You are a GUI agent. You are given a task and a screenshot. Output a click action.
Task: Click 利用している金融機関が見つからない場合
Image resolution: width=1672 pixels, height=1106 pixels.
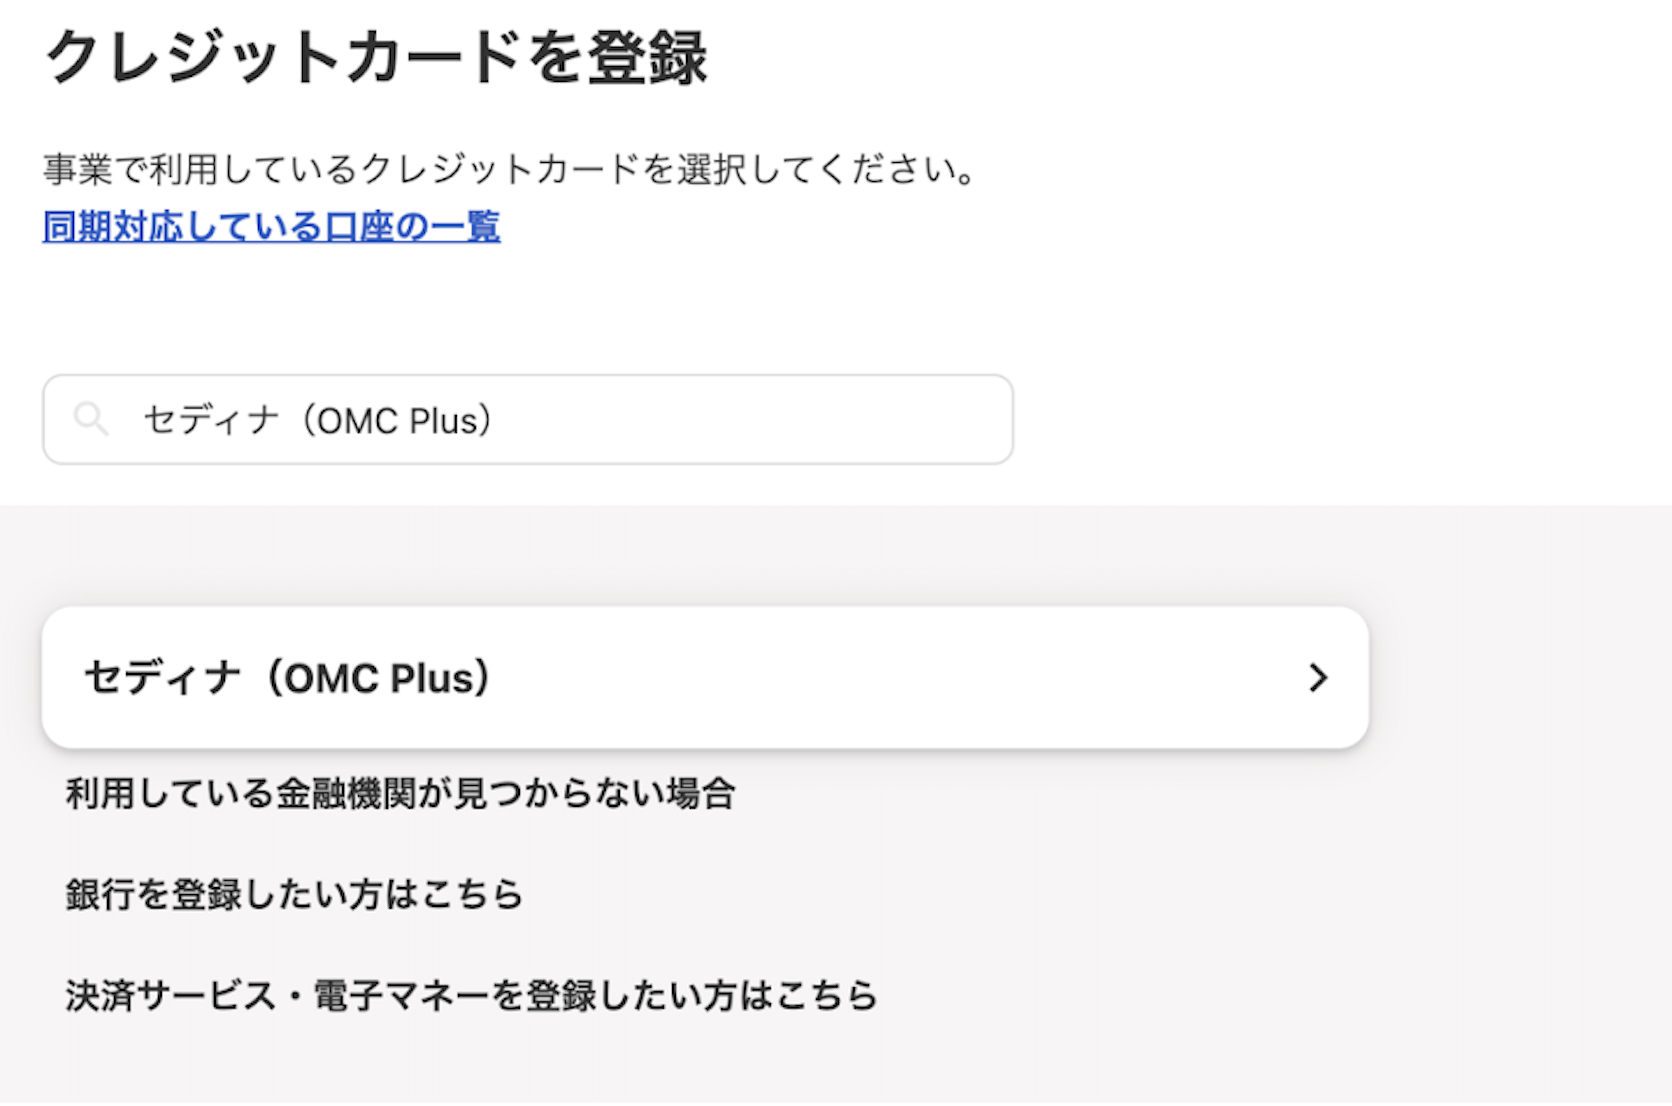400,794
